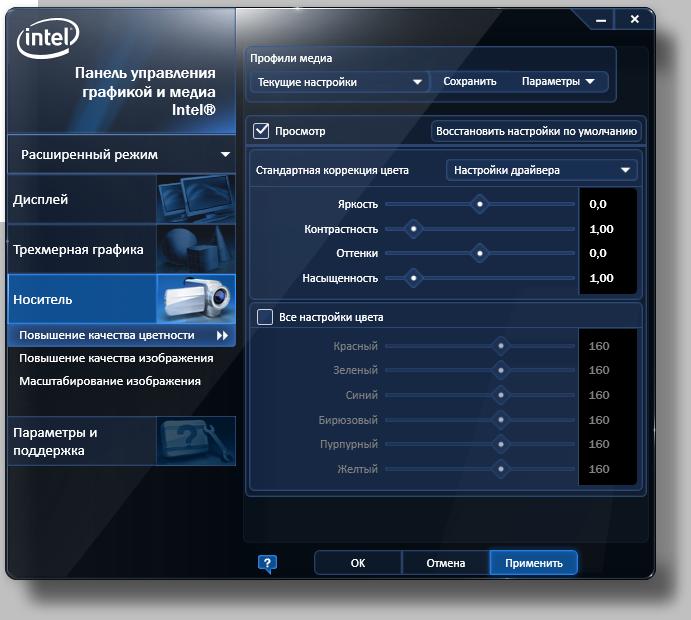Click the Контрастность value 1,00
The width and height of the screenshot is (691, 620).
[x=602, y=229]
